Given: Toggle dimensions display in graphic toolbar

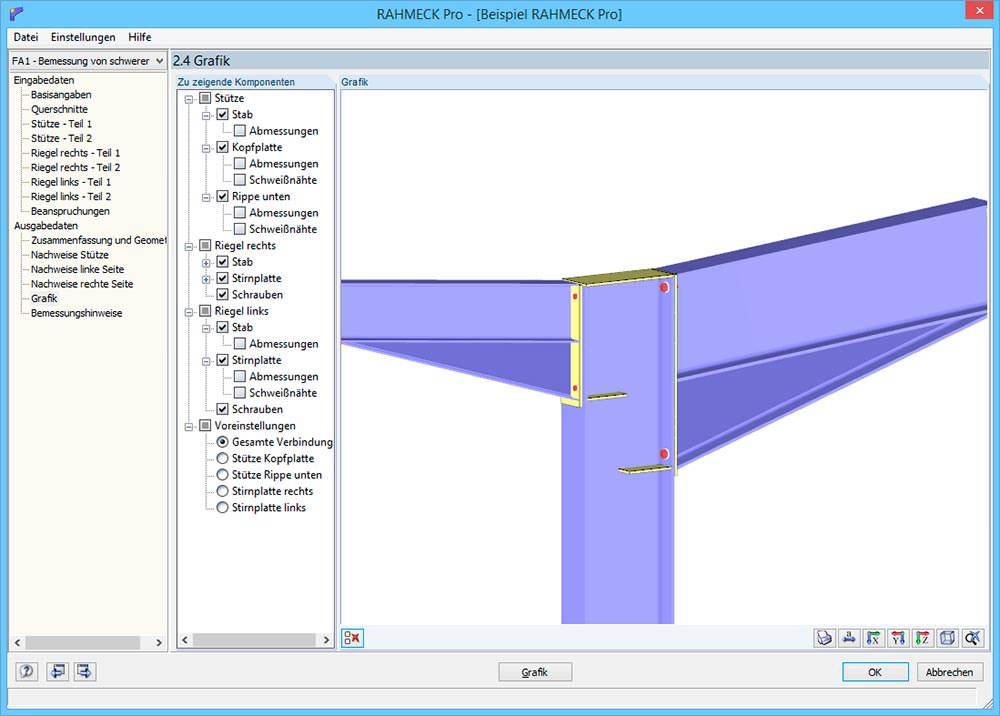Looking at the screenshot, I should (849, 638).
